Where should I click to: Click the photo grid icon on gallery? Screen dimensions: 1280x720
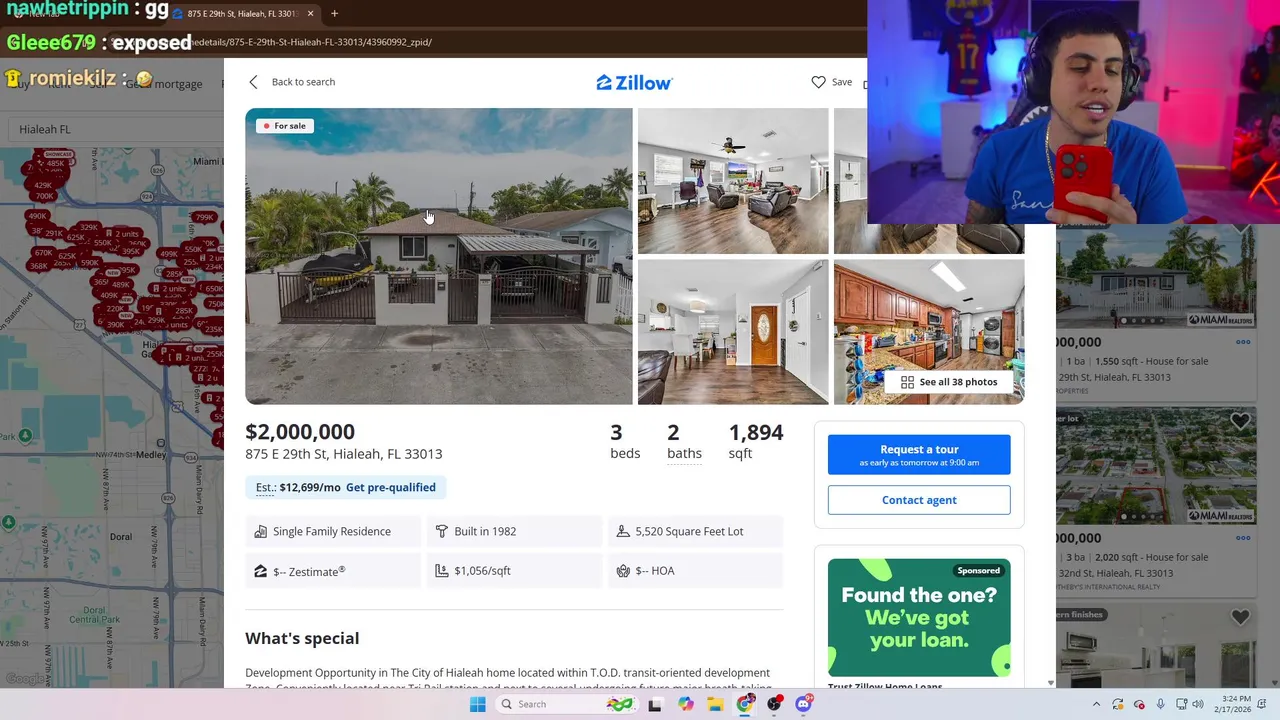point(907,382)
